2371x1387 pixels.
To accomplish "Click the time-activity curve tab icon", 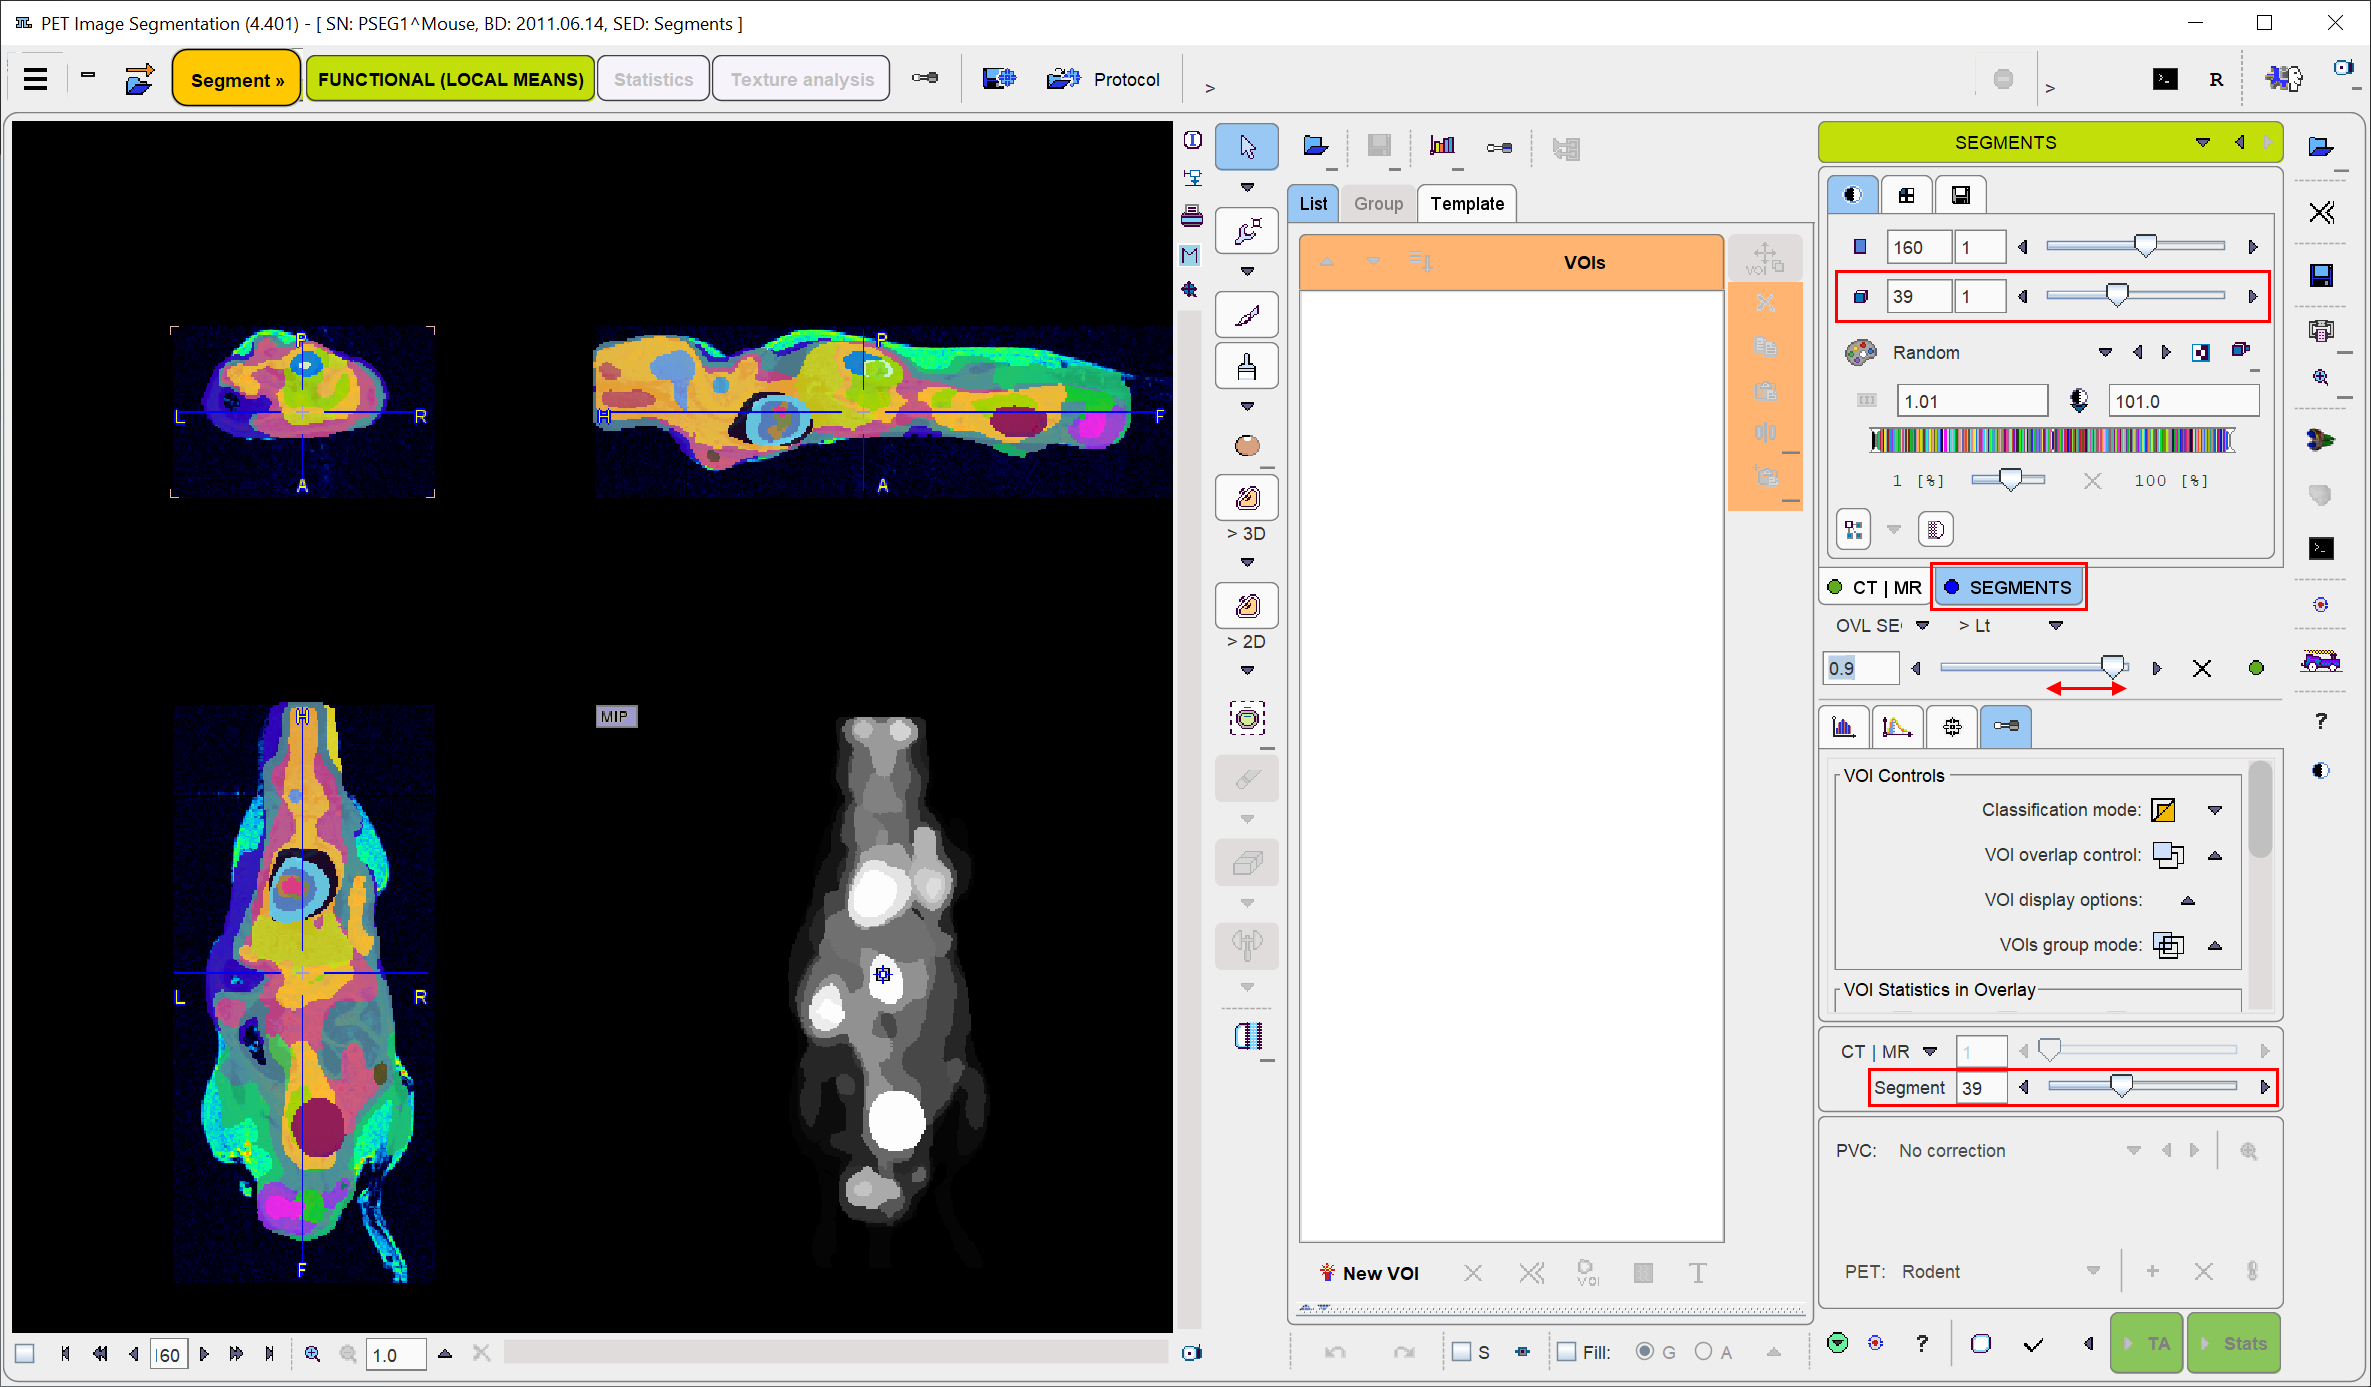I will (x=1897, y=727).
